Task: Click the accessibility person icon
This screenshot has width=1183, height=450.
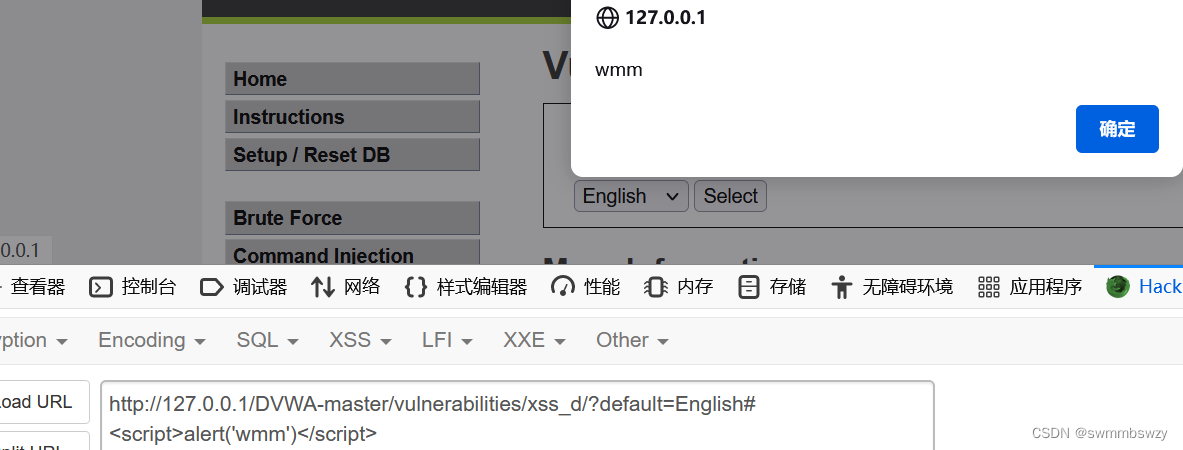Action: (x=840, y=287)
